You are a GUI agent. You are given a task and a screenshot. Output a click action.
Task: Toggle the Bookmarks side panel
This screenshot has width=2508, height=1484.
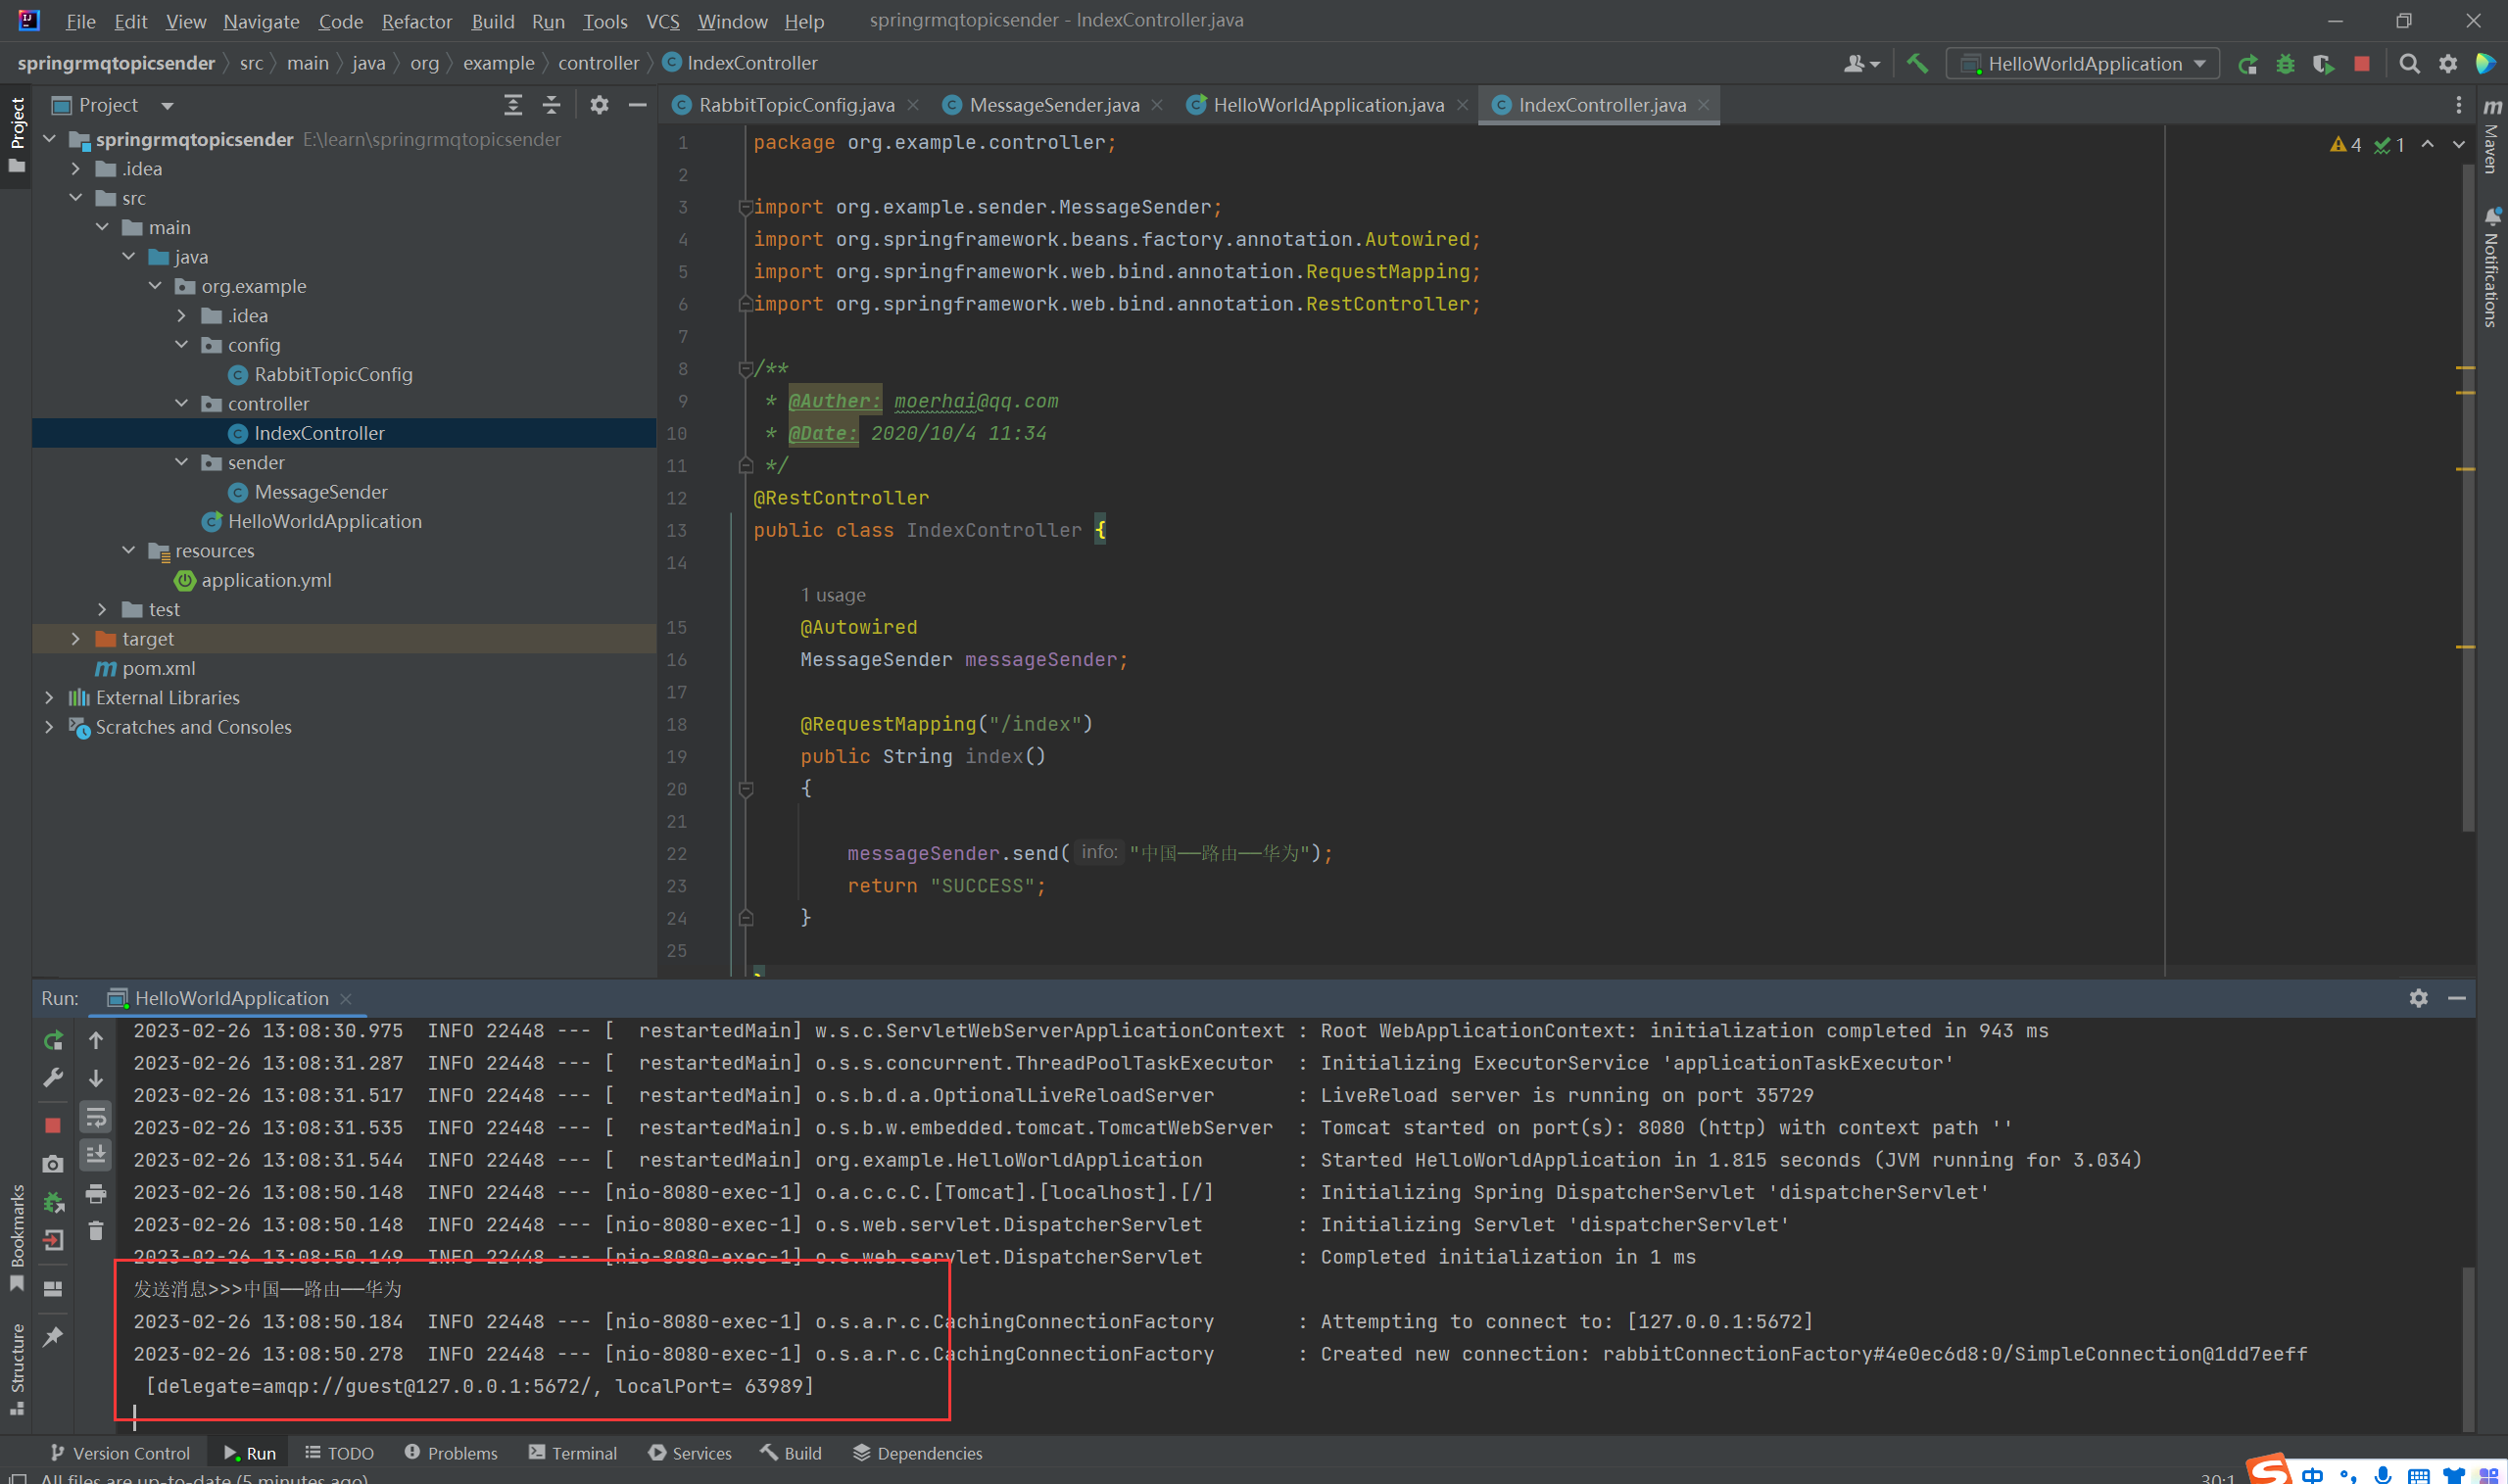click(17, 1236)
